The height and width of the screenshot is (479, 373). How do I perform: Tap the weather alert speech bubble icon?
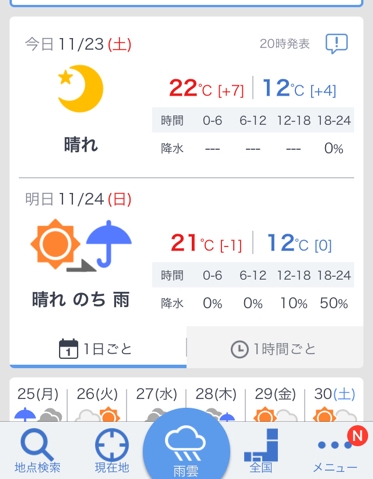tap(337, 44)
